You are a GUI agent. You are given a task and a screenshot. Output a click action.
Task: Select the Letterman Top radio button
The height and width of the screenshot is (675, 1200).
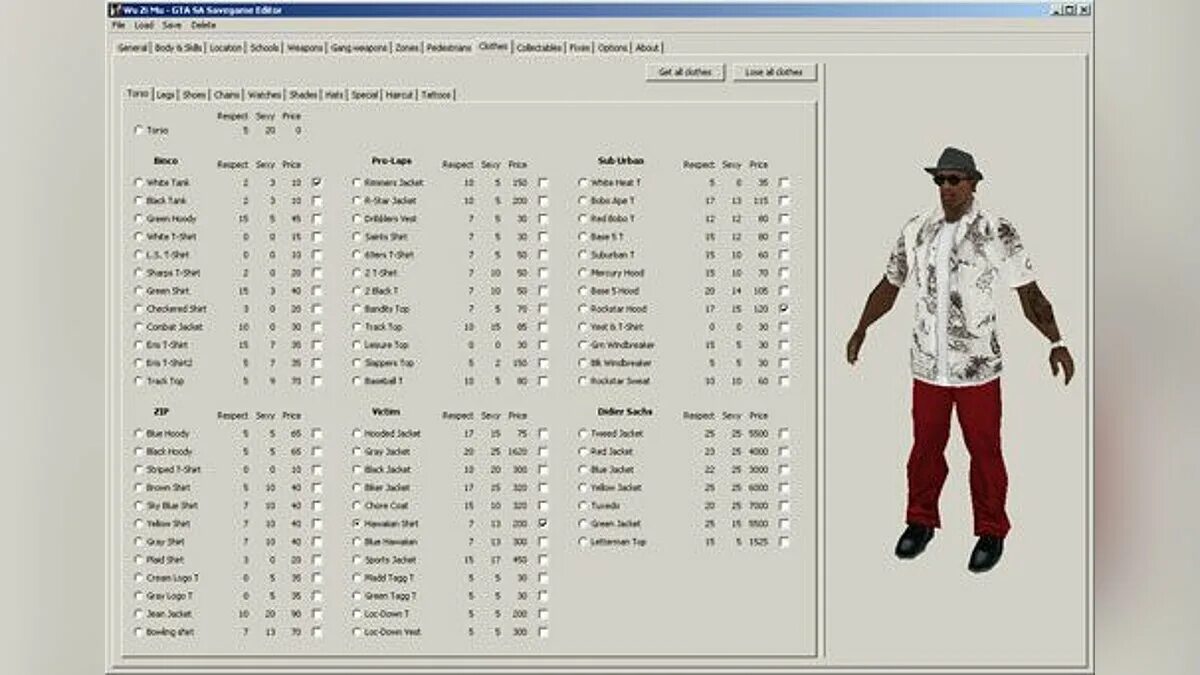[583, 542]
